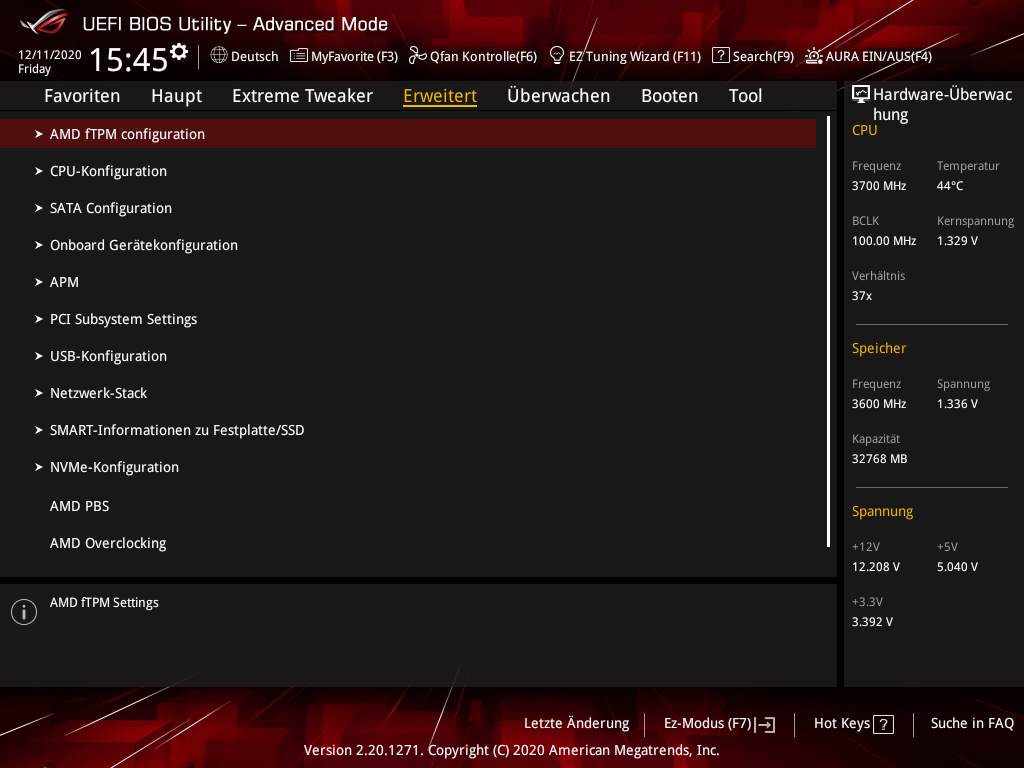This screenshot has height=768, width=1024.
Task: Click Letzte Änderung
Action: click(x=577, y=724)
